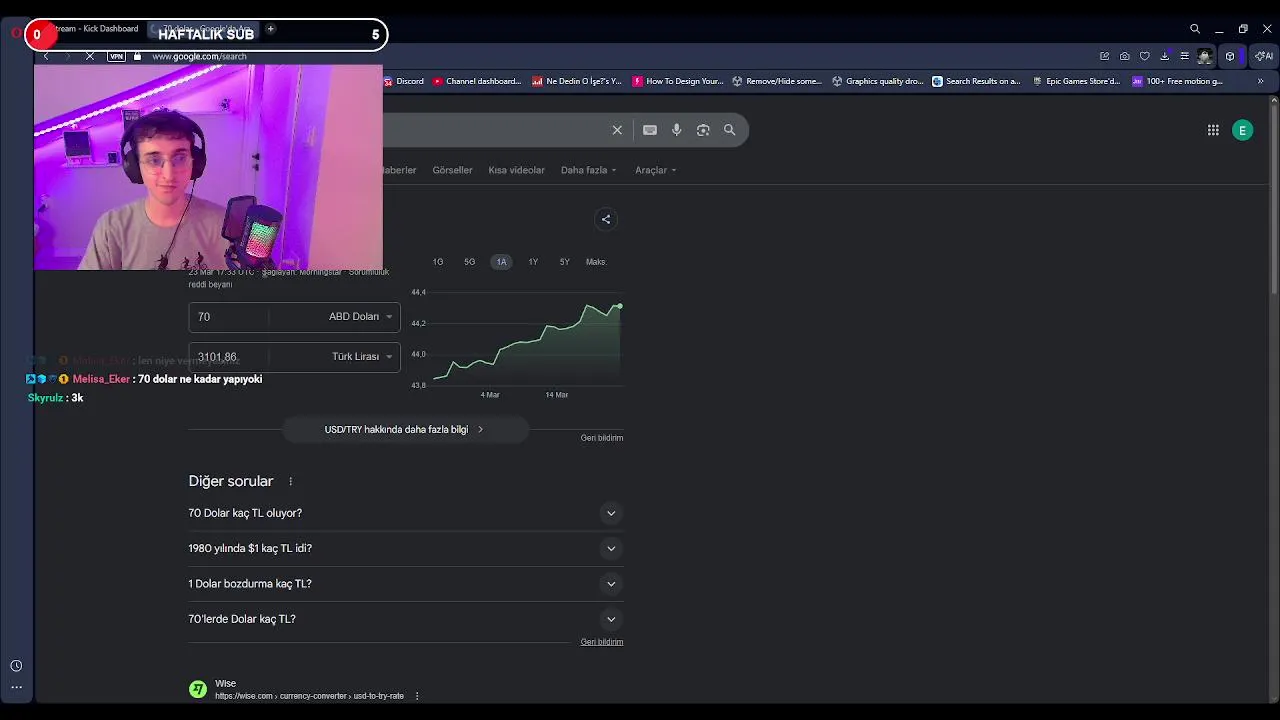Select the 1G chart range
The height and width of the screenshot is (720, 1280).
[x=438, y=262]
